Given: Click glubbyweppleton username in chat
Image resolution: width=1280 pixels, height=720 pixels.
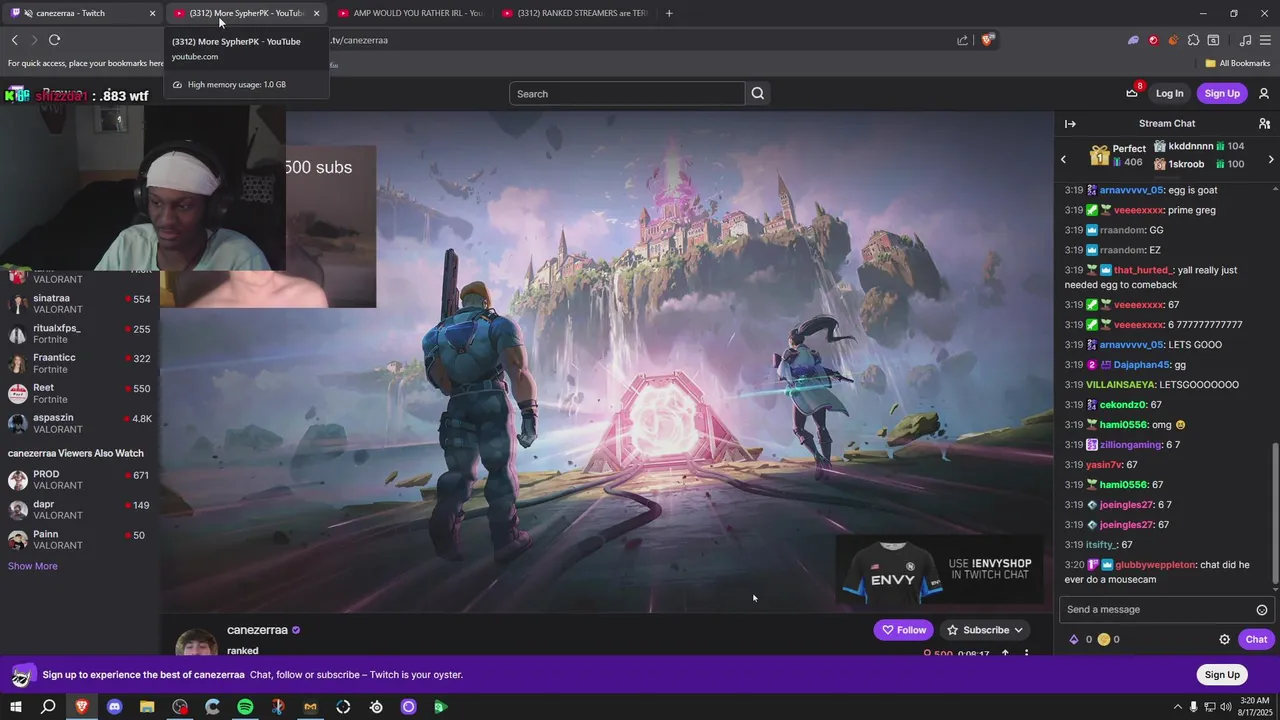Looking at the screenshot, I should (x=1155, y=565).
